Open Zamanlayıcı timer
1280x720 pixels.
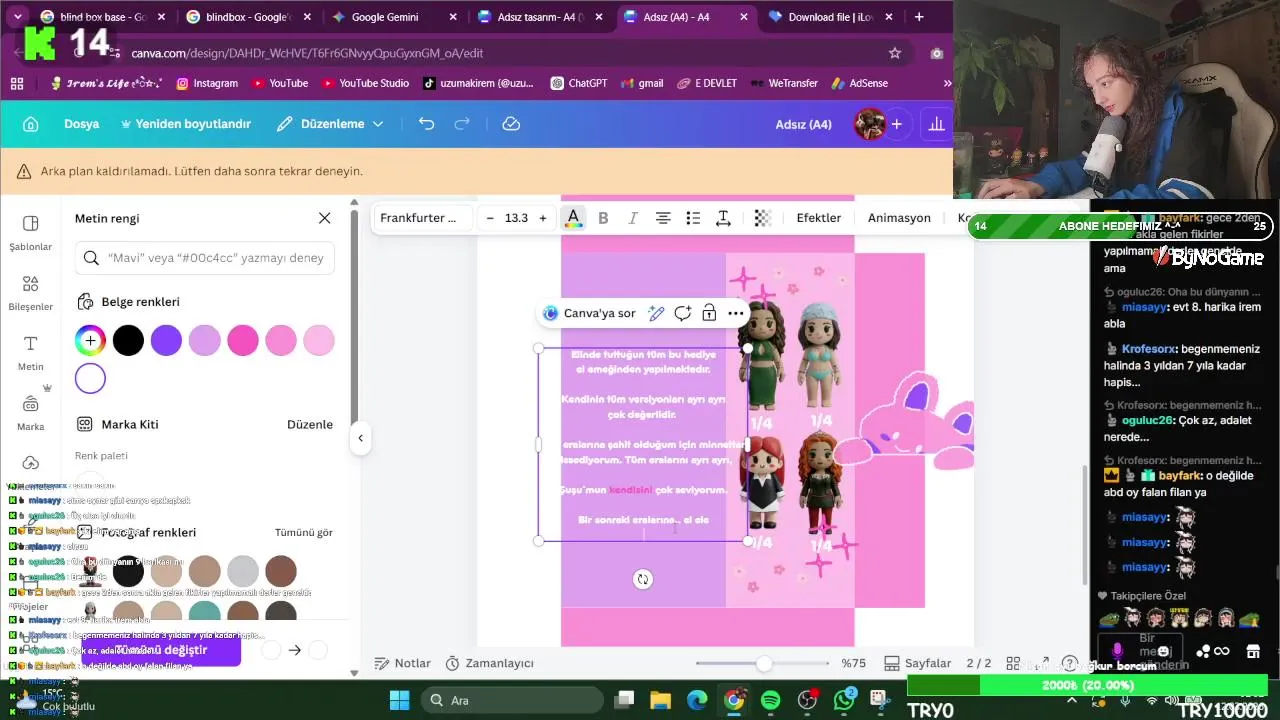[489, 663]
